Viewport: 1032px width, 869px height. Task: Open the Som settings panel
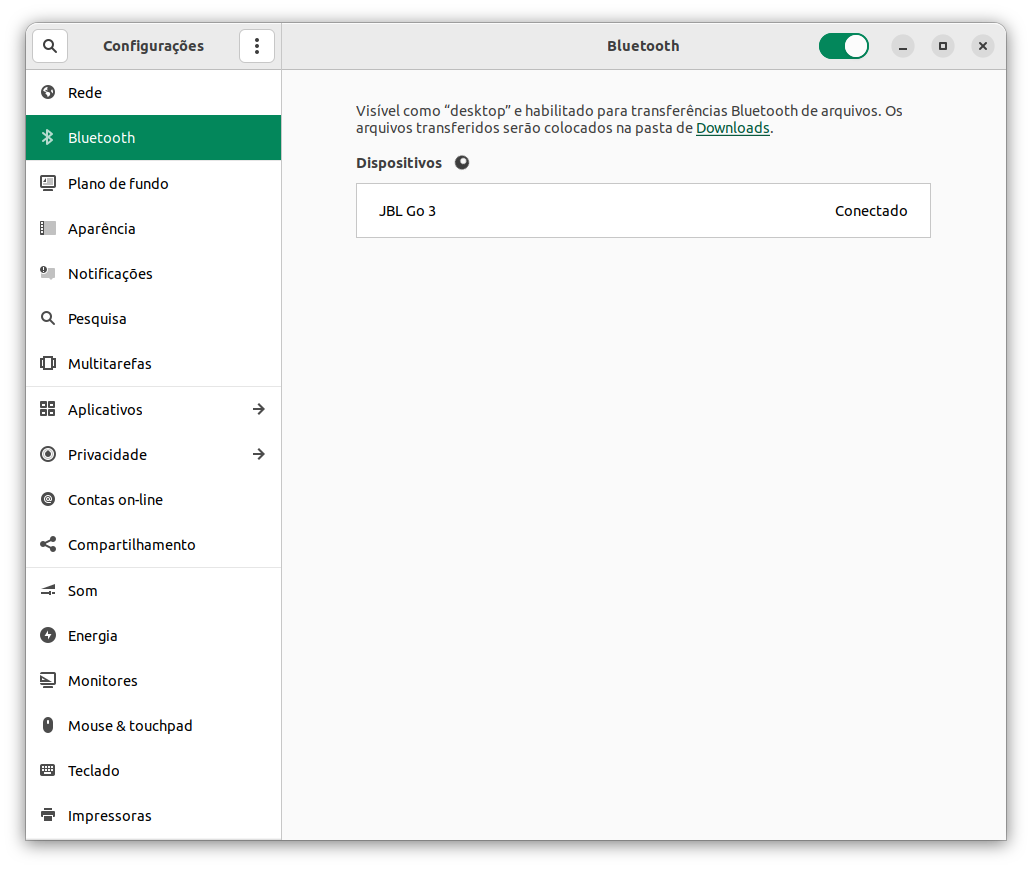[153, 591]
